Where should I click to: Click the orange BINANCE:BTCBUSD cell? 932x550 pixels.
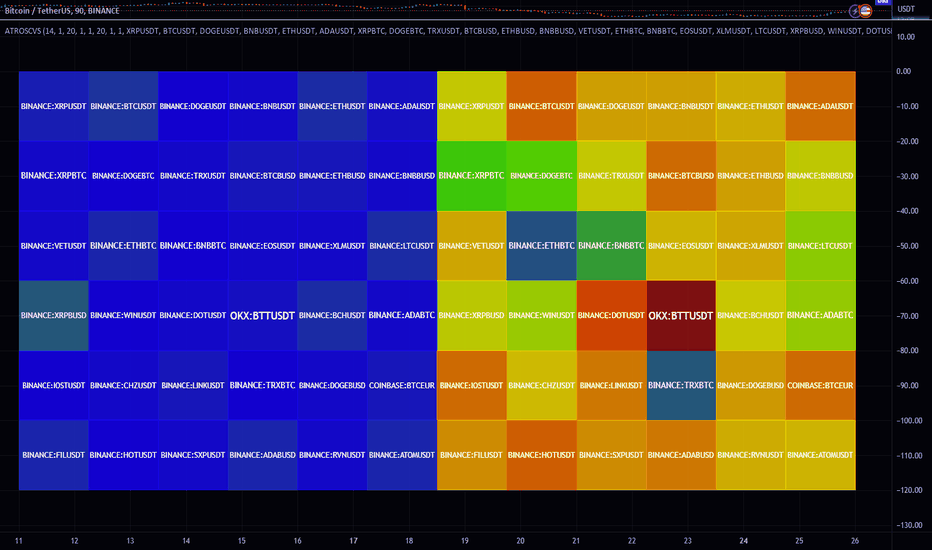coord(681,176)
